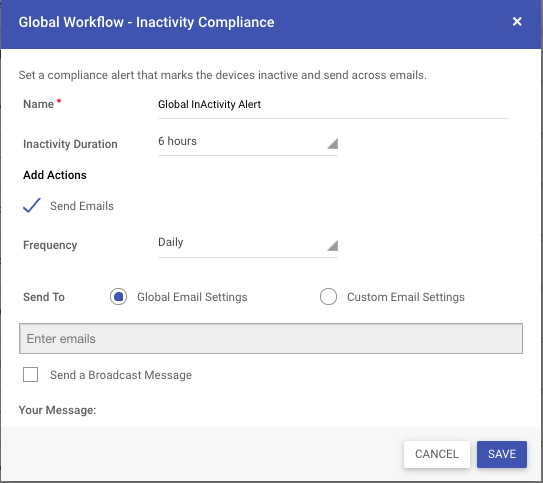The height and width of the screenshot is (483, 543).
Task: Select the Custom Email Settings radio button
Action: tap(328, 297)
